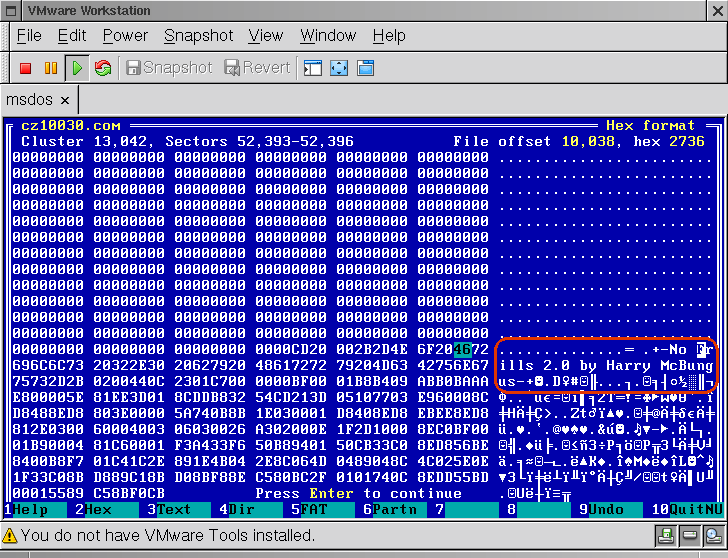Click hex value 00015589
The height and width of the screenshot is (558, 728).
tap(48, 493)
